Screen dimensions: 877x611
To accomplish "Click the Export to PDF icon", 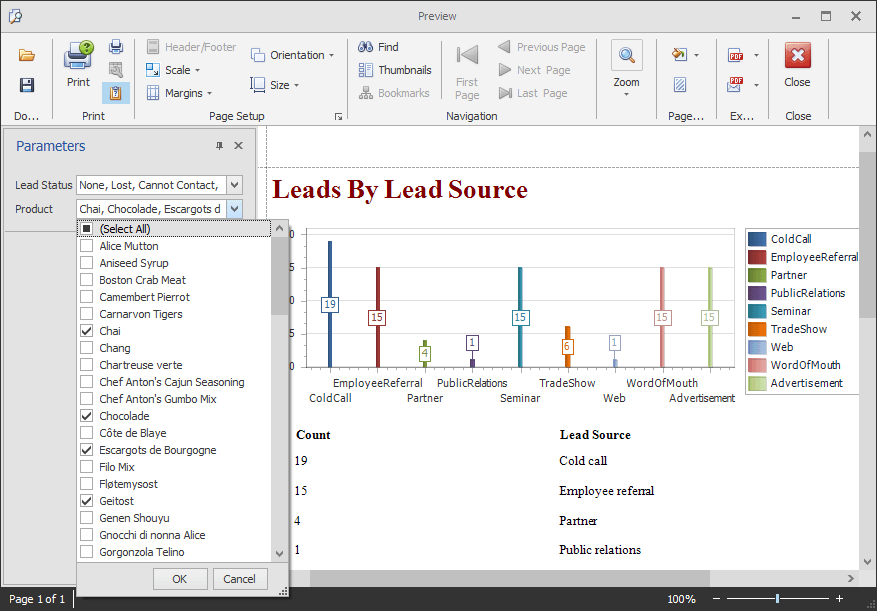I will pyautogui.click(x=736, y=55).
